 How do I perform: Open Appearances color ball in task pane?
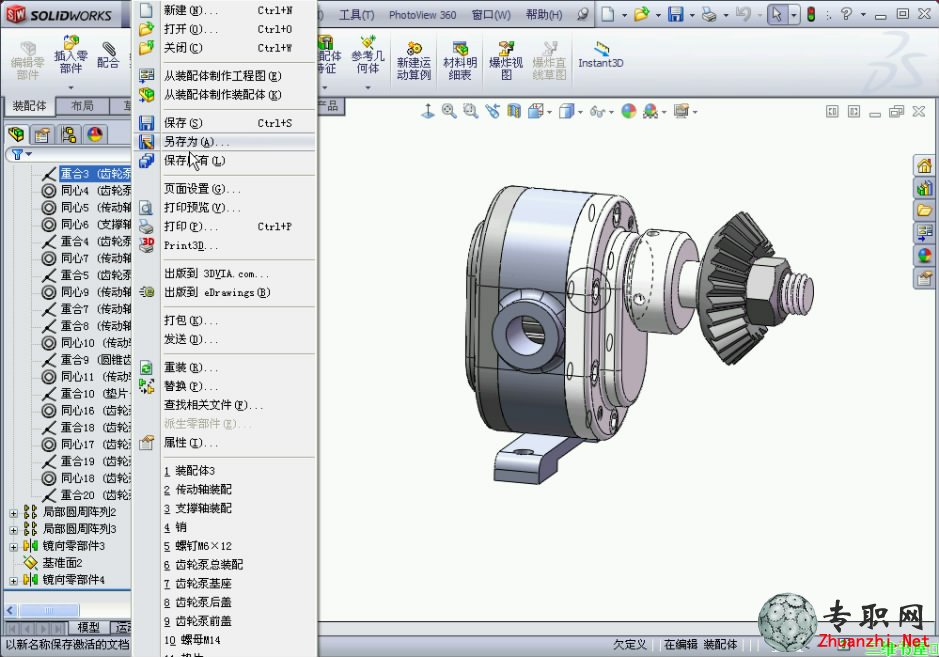click(x=924, y=256)
